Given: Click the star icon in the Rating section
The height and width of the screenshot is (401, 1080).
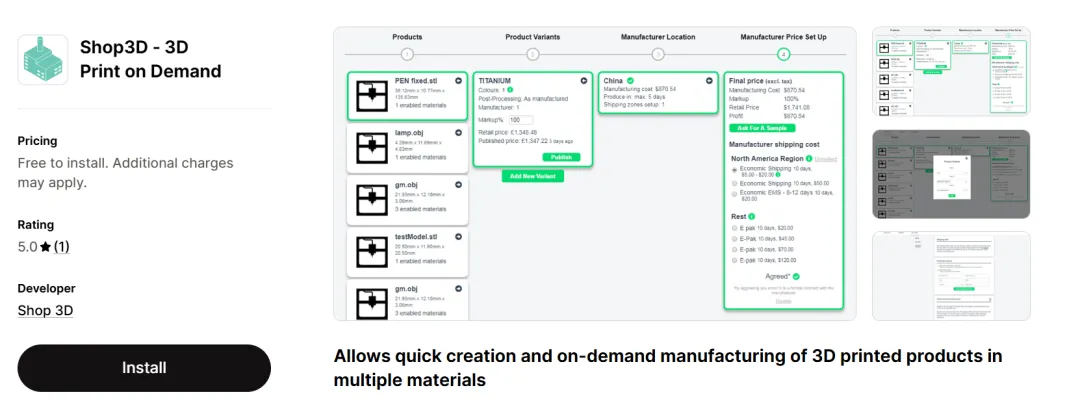Looking at the screenshot, I should point(46,247).
